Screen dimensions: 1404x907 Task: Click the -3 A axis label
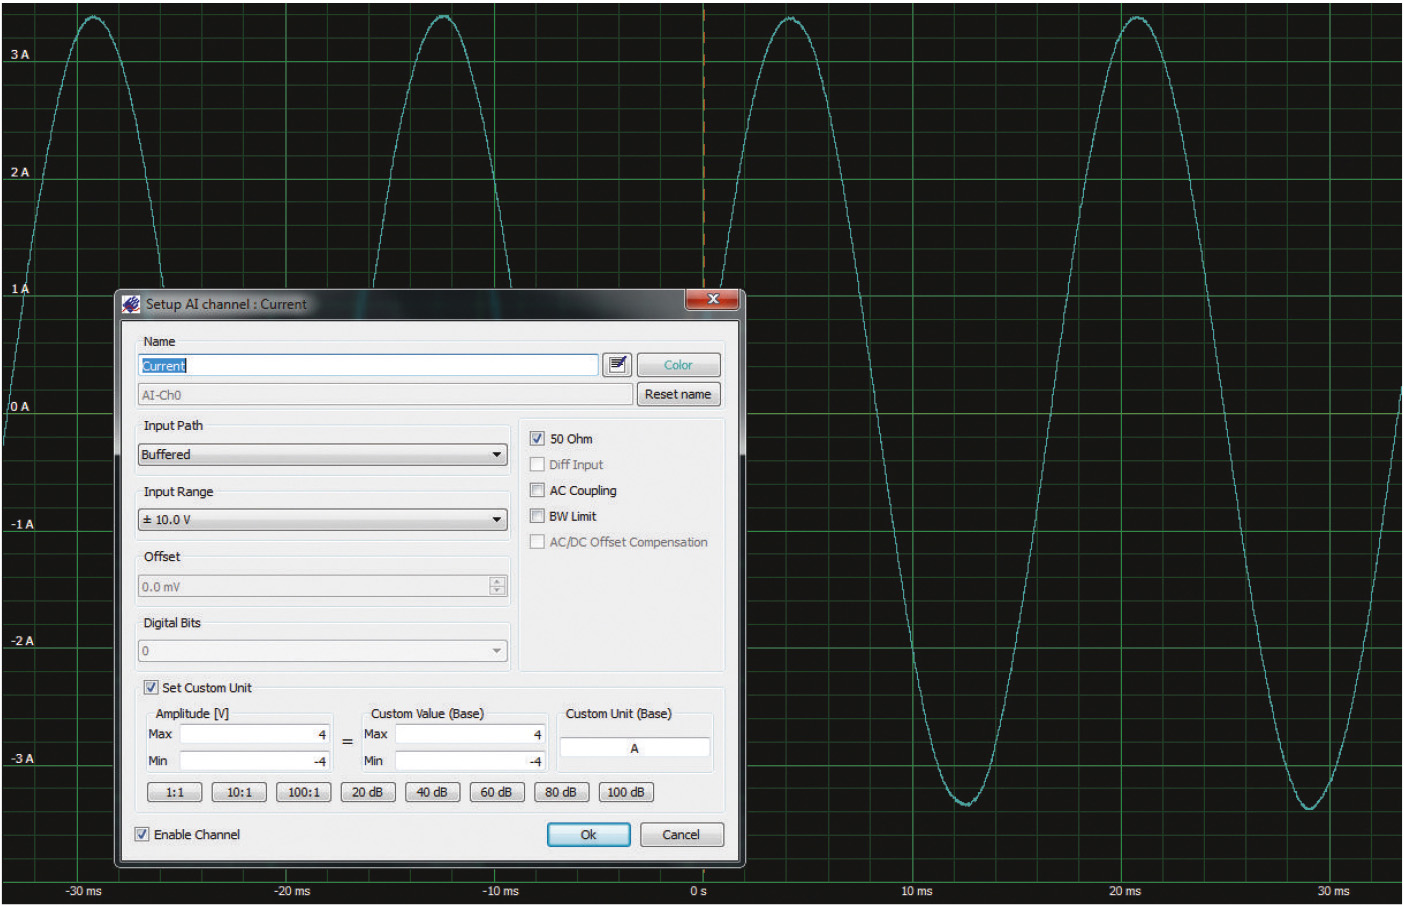[22, 758]
